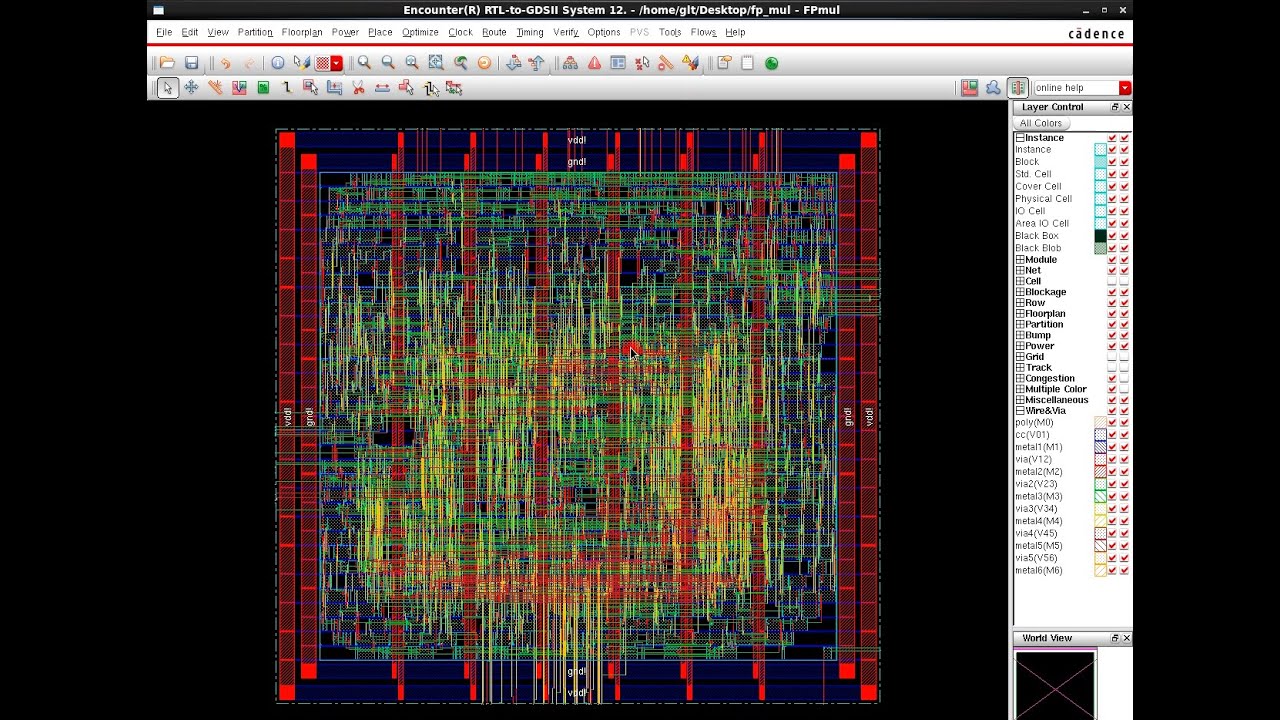1280x720 pixels.
Task: Click the open folder toolbar icon
Action: click(x=167, y=63)
